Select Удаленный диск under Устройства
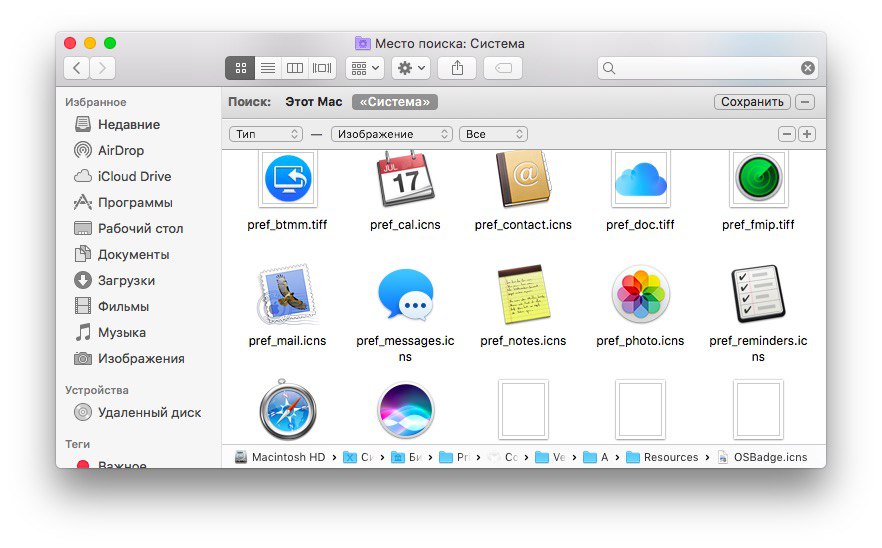The height and width of the screenshot is (548, 882). coord(138,412)
